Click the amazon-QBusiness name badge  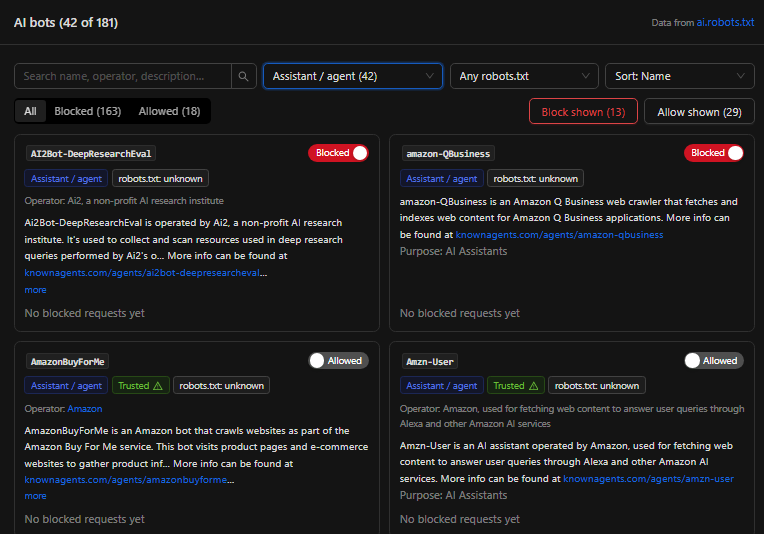click(448, 153)
